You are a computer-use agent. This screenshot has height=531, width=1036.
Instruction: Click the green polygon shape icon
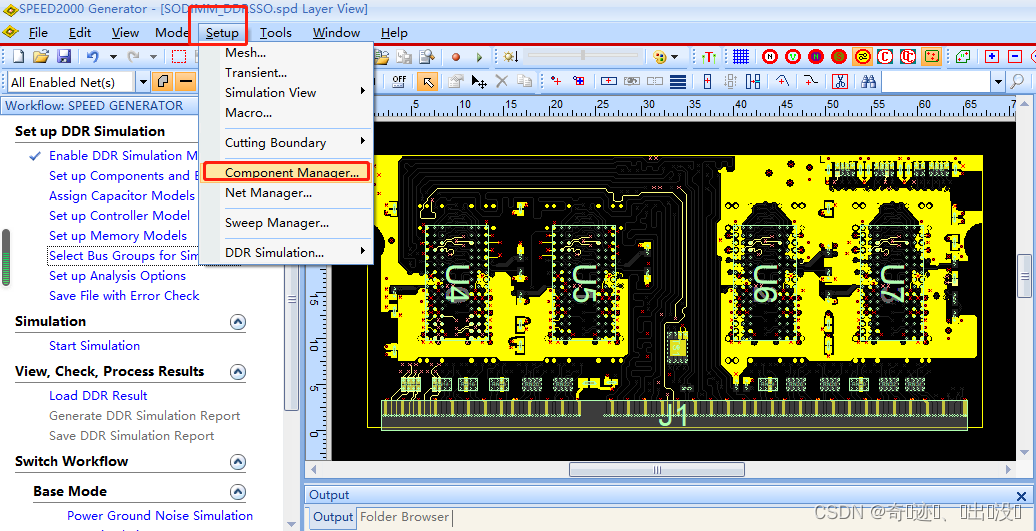(x=963, y=57)
